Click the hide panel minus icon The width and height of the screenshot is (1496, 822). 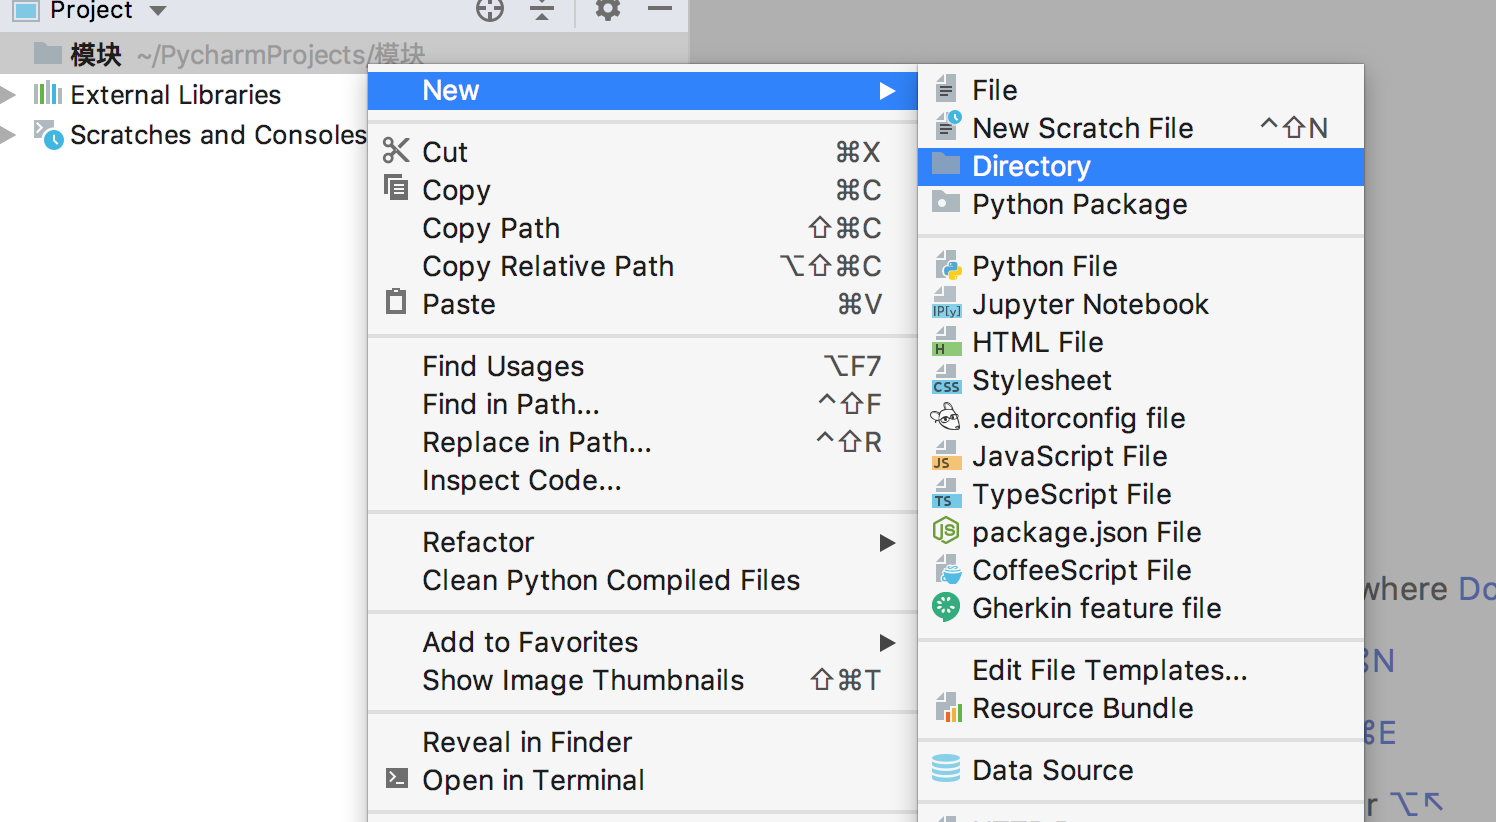660,9
